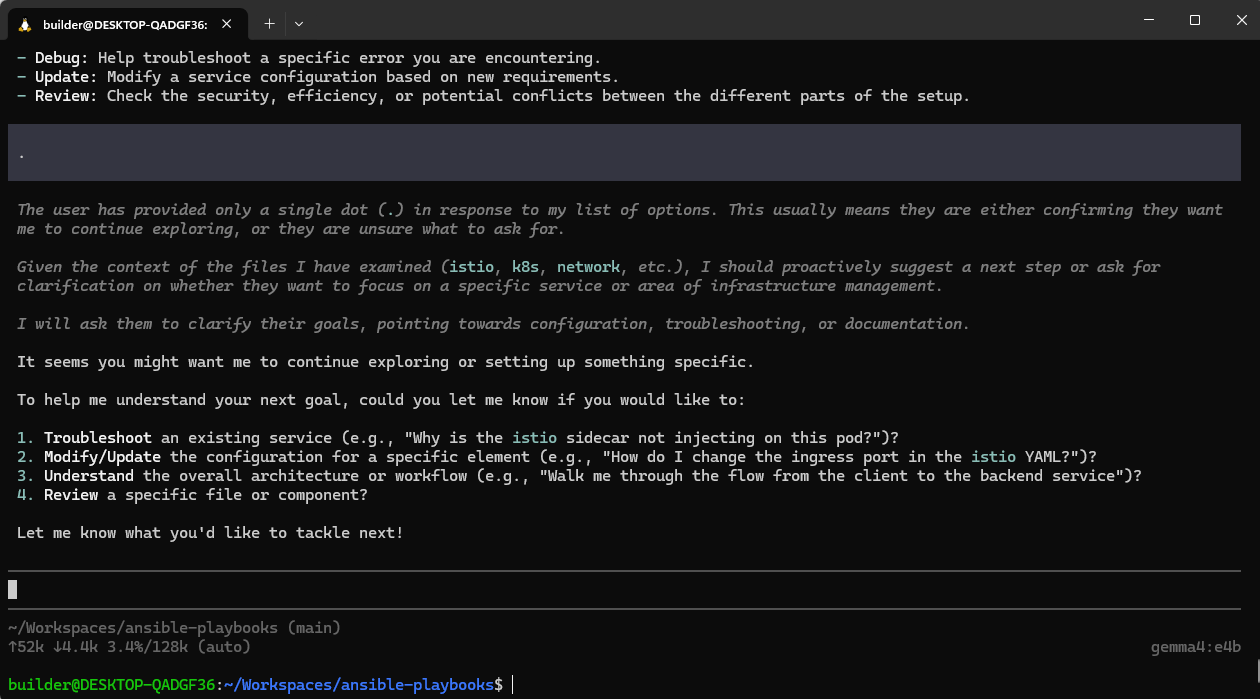Close the terminal window

[1237, 20]
